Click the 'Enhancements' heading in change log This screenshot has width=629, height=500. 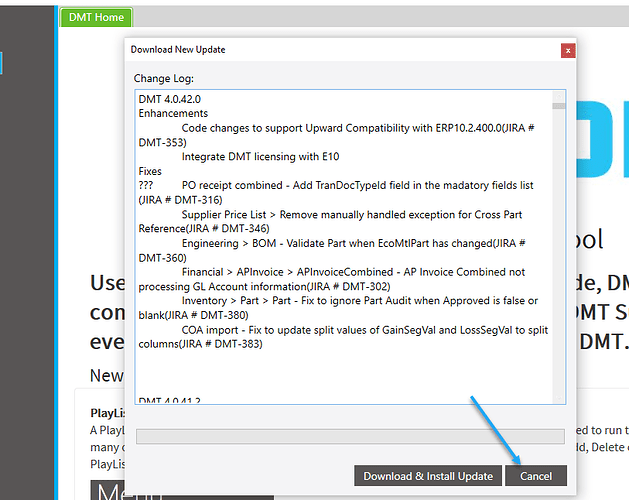pyautogui.click(x=173, y=114)
